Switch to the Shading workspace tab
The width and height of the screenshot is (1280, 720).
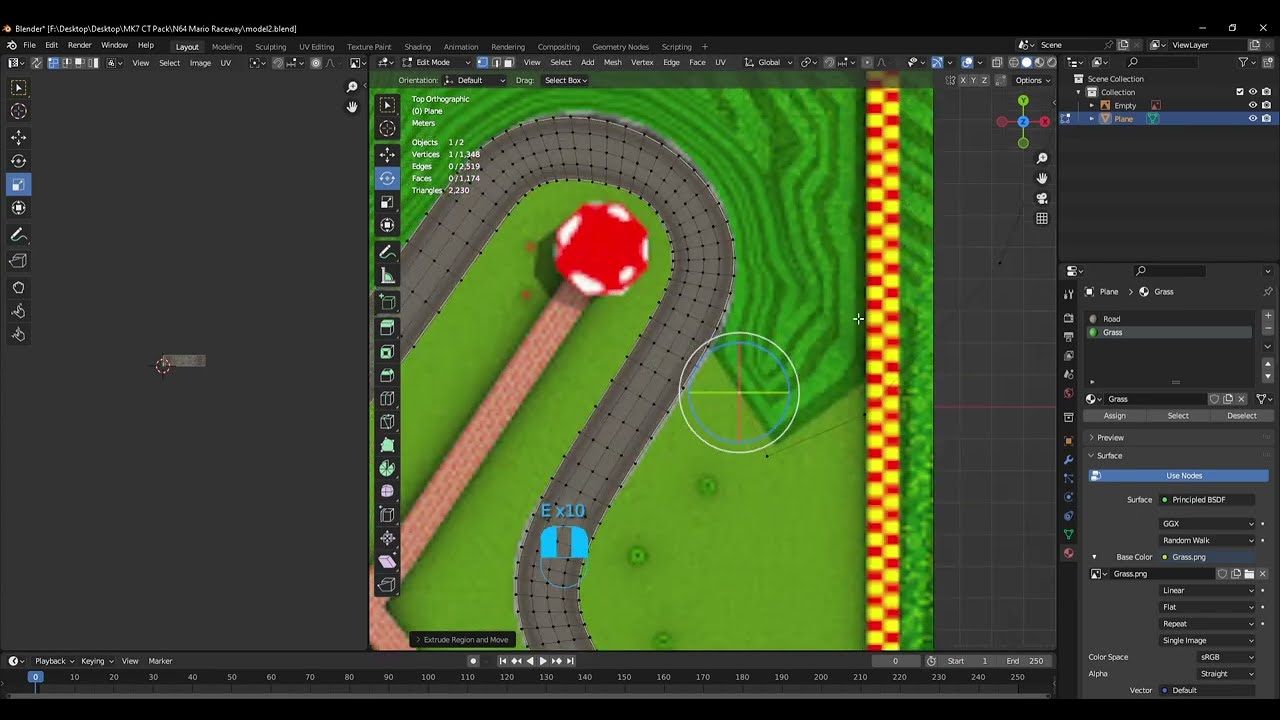417,46
